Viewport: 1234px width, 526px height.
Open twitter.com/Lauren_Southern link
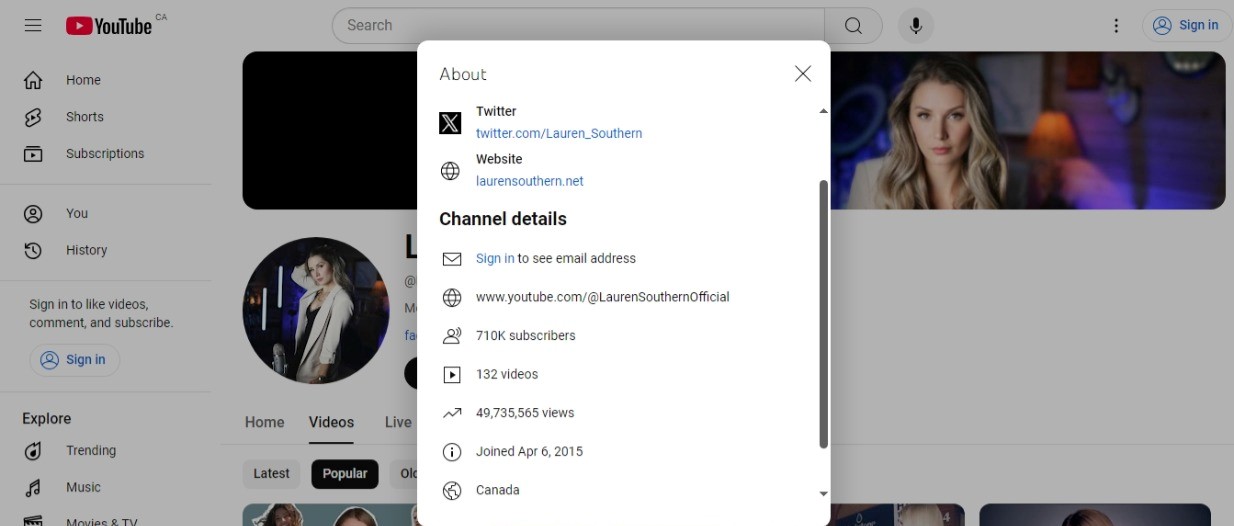pos(559,133)
